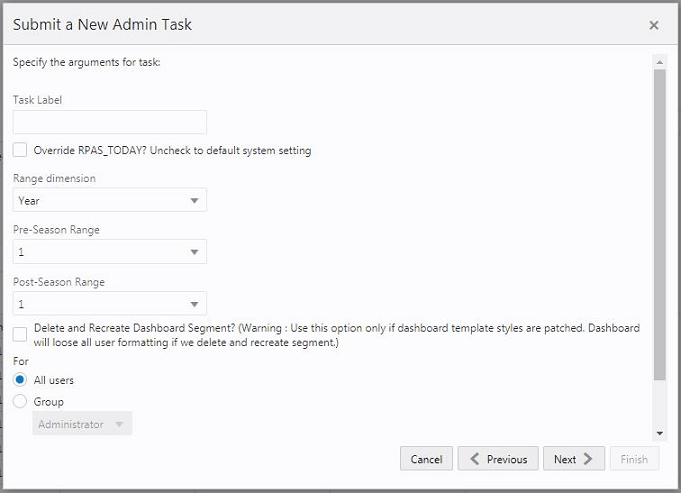This screenshot has width=681, height=493.
Task: Select the All users radio button
Action: 20,380
